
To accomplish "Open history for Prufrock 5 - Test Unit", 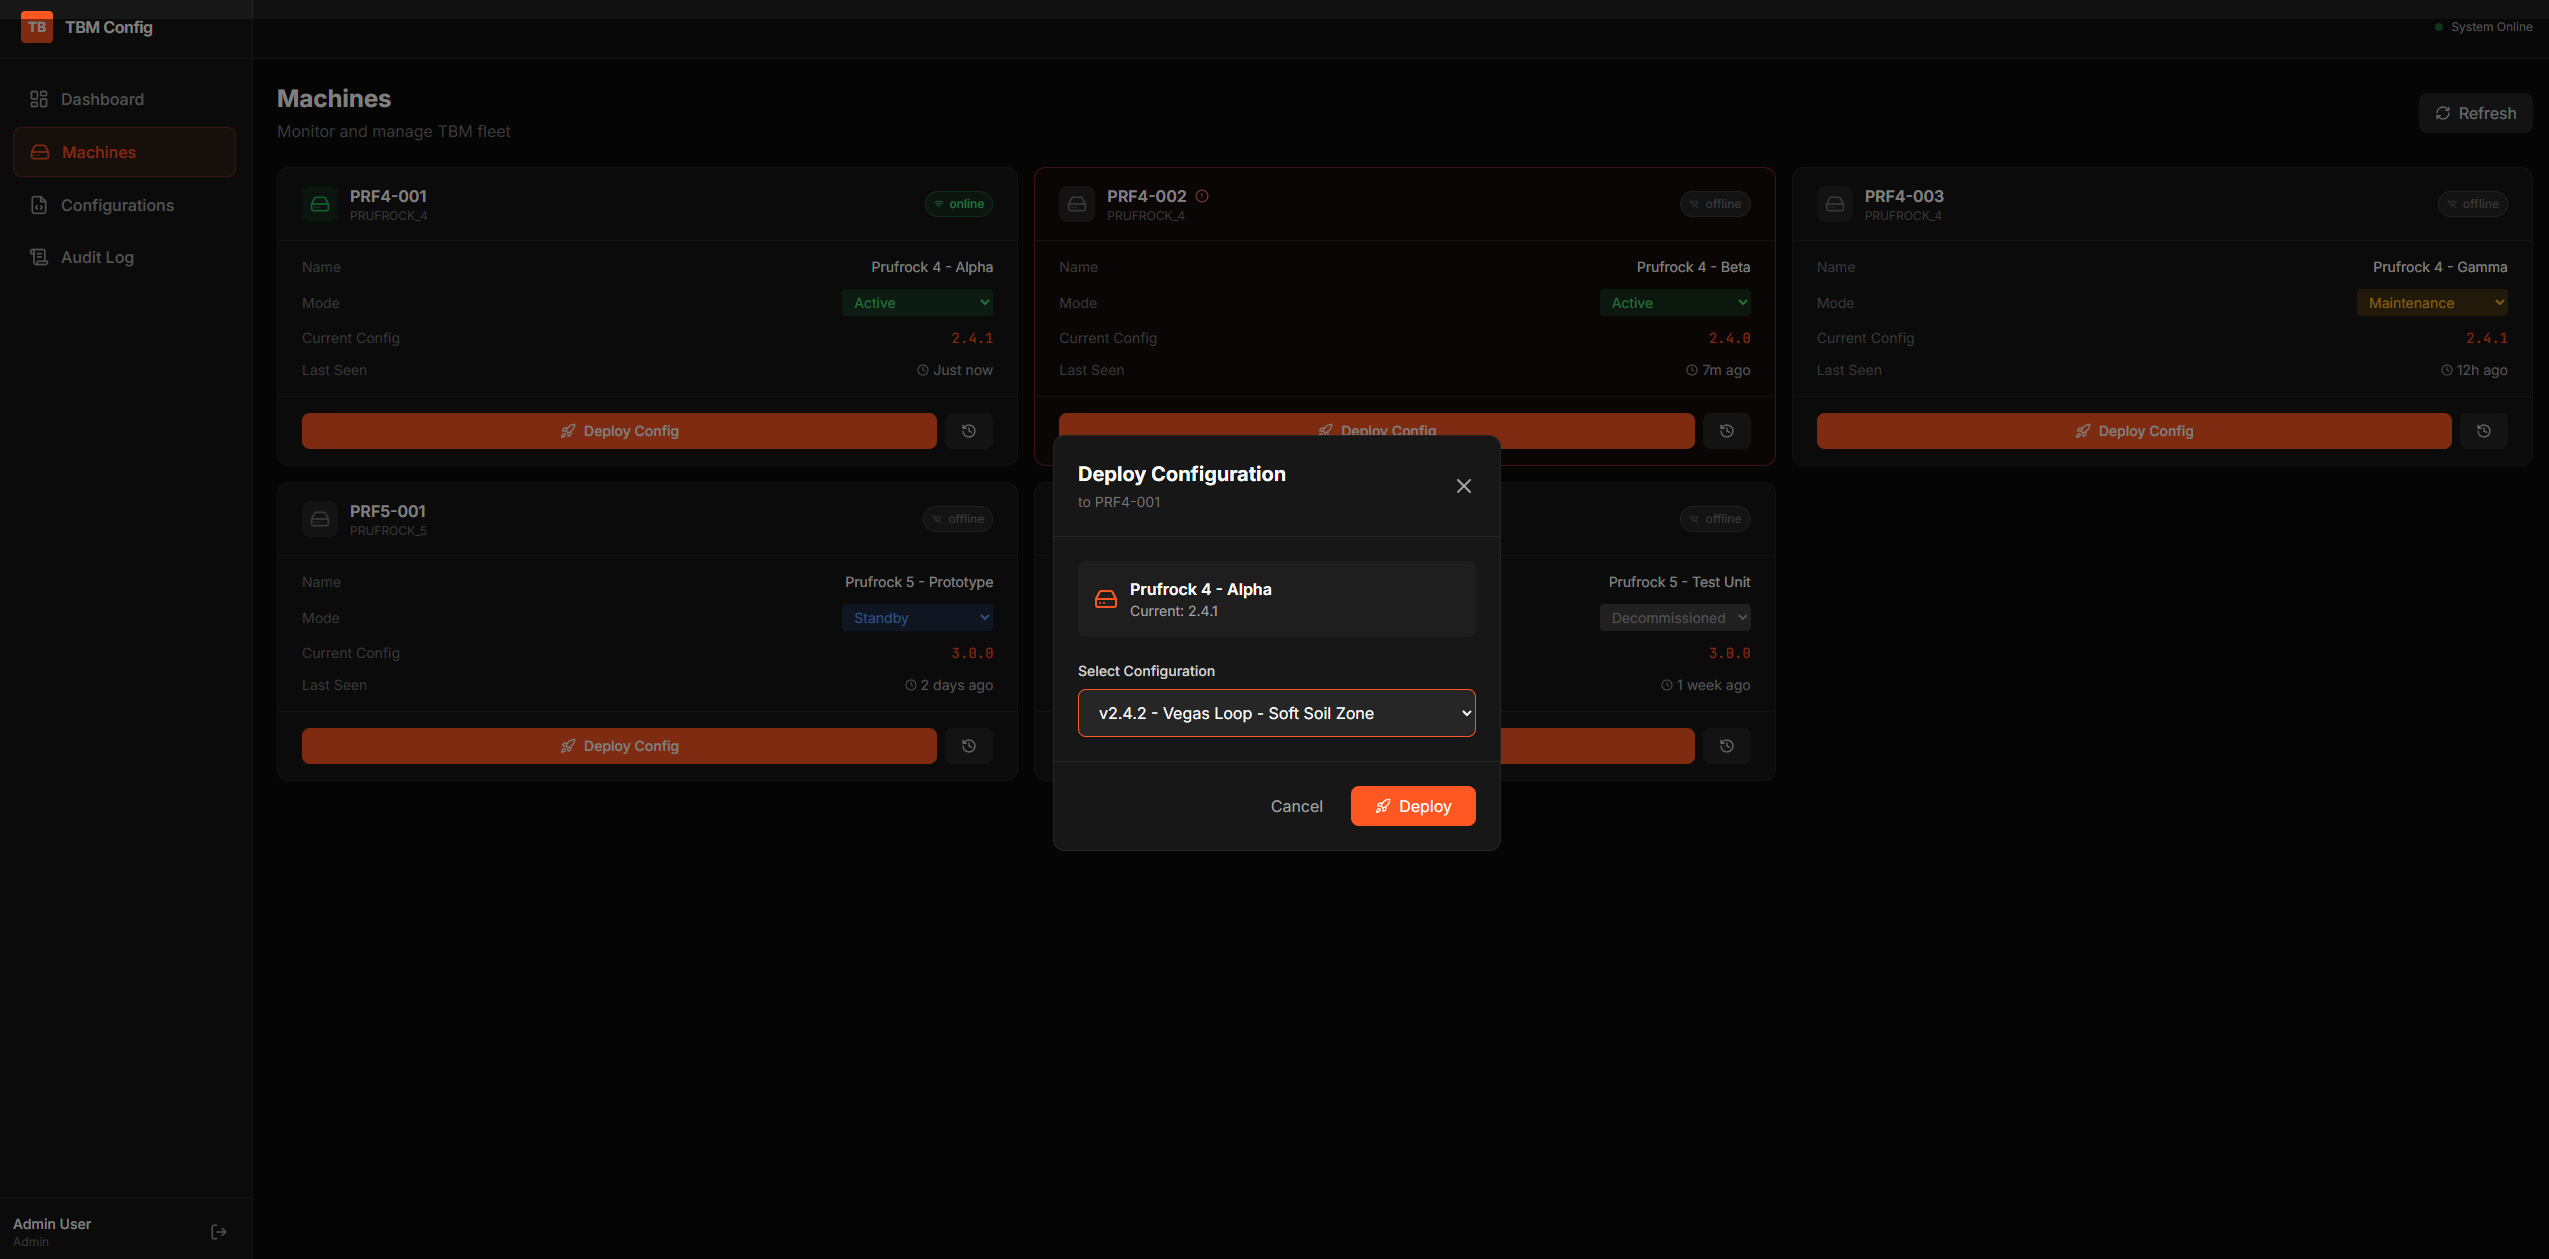I will click(1727, 746).
